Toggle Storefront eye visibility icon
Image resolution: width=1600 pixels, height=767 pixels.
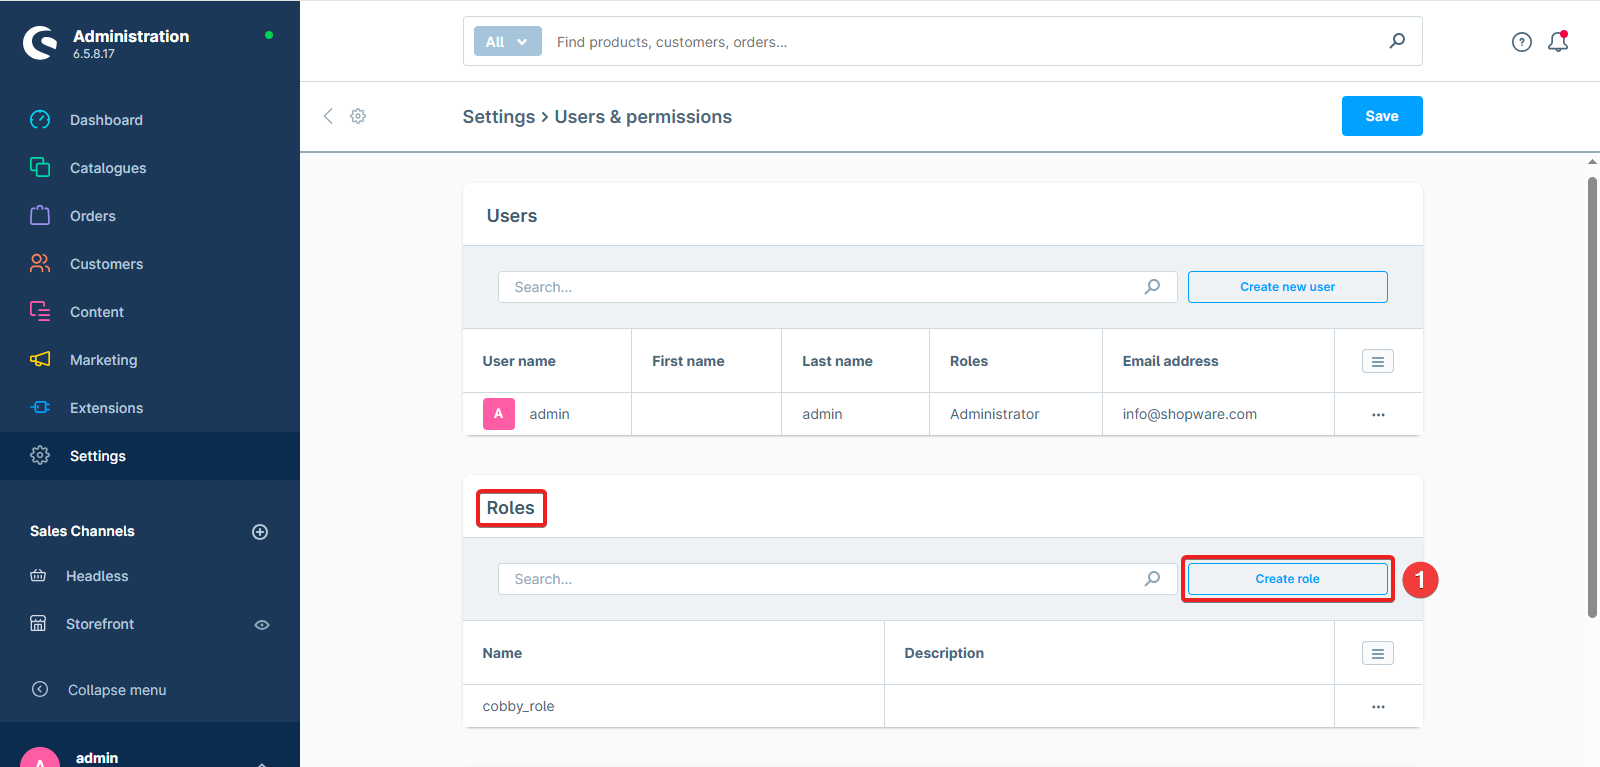click(262, 625)
